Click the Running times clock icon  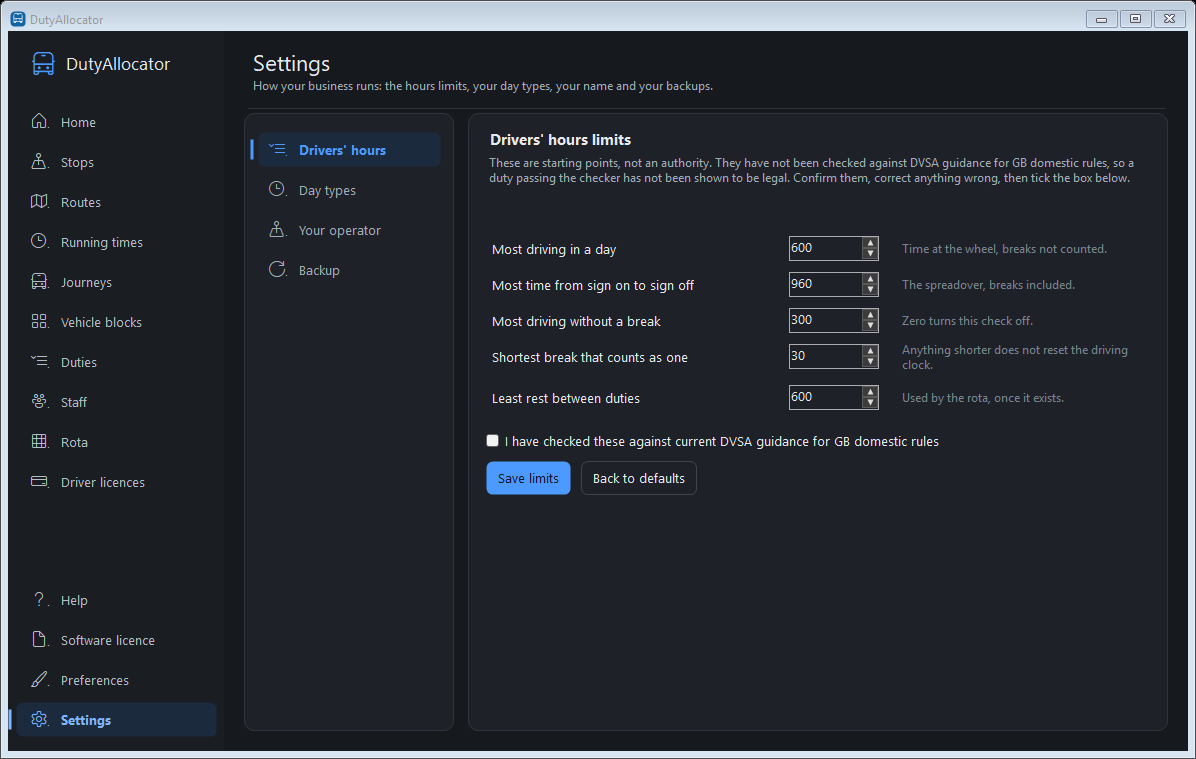[40, 241]
